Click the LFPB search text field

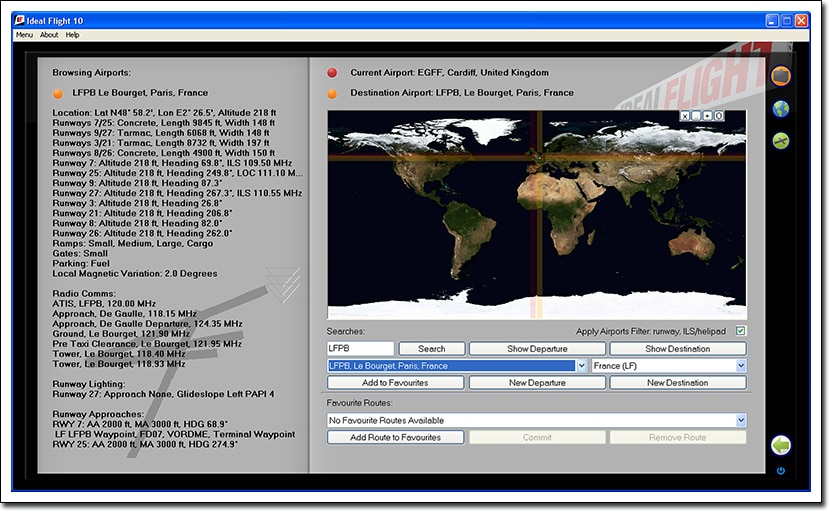360,349
